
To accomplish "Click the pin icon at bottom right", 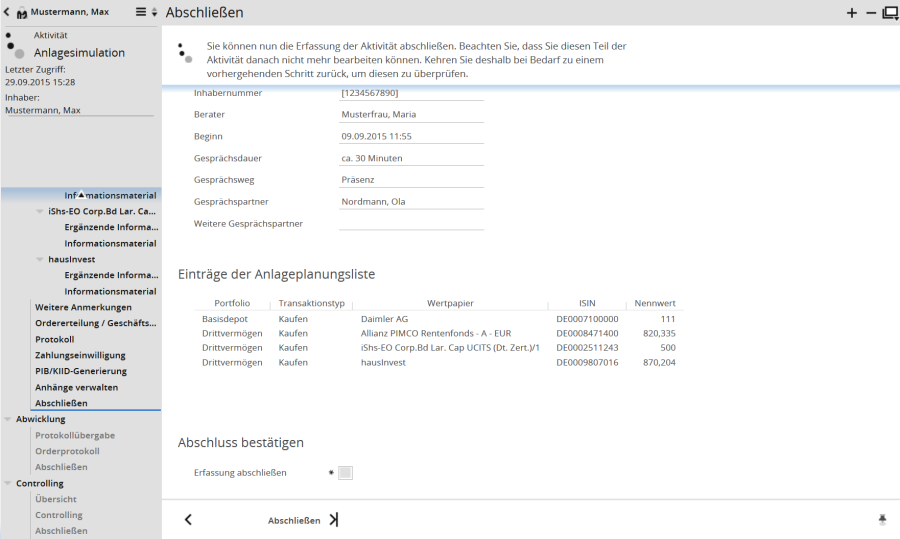I will (882, 519).
